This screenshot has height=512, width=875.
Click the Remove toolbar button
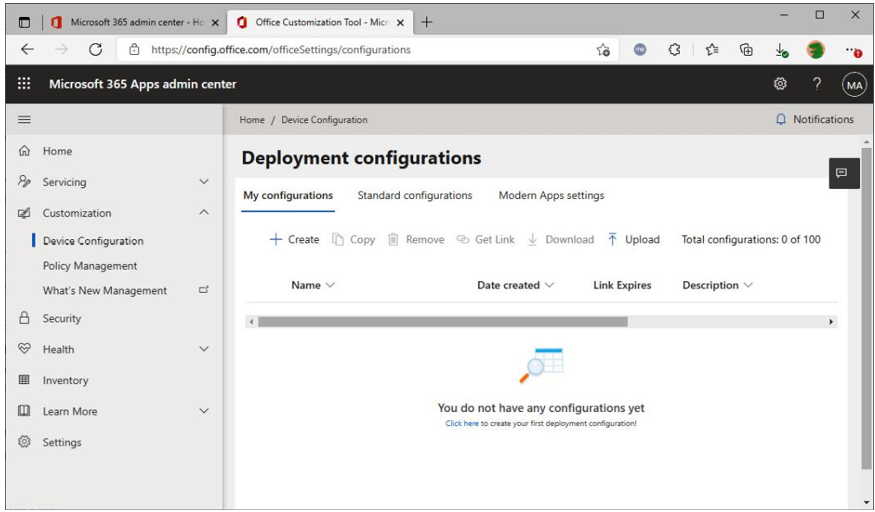416,240
